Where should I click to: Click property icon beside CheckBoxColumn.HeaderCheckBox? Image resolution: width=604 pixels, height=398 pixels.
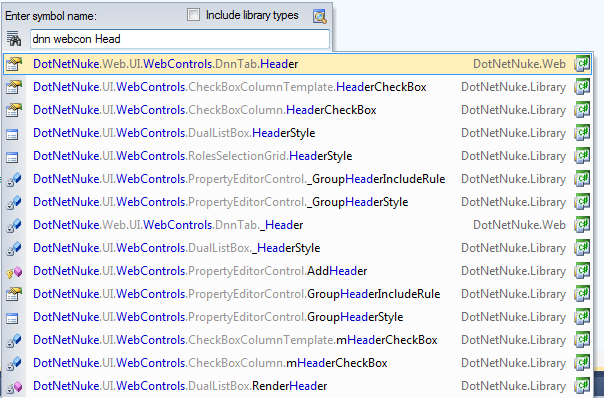(x=14, y=110)
